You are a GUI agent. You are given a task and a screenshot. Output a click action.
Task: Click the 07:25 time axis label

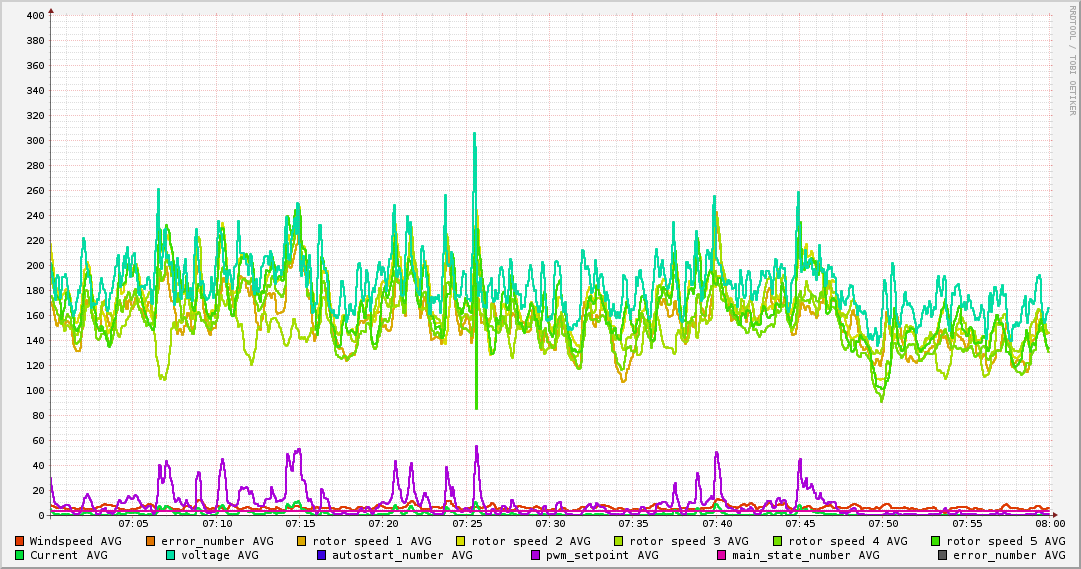pos(467,524)
